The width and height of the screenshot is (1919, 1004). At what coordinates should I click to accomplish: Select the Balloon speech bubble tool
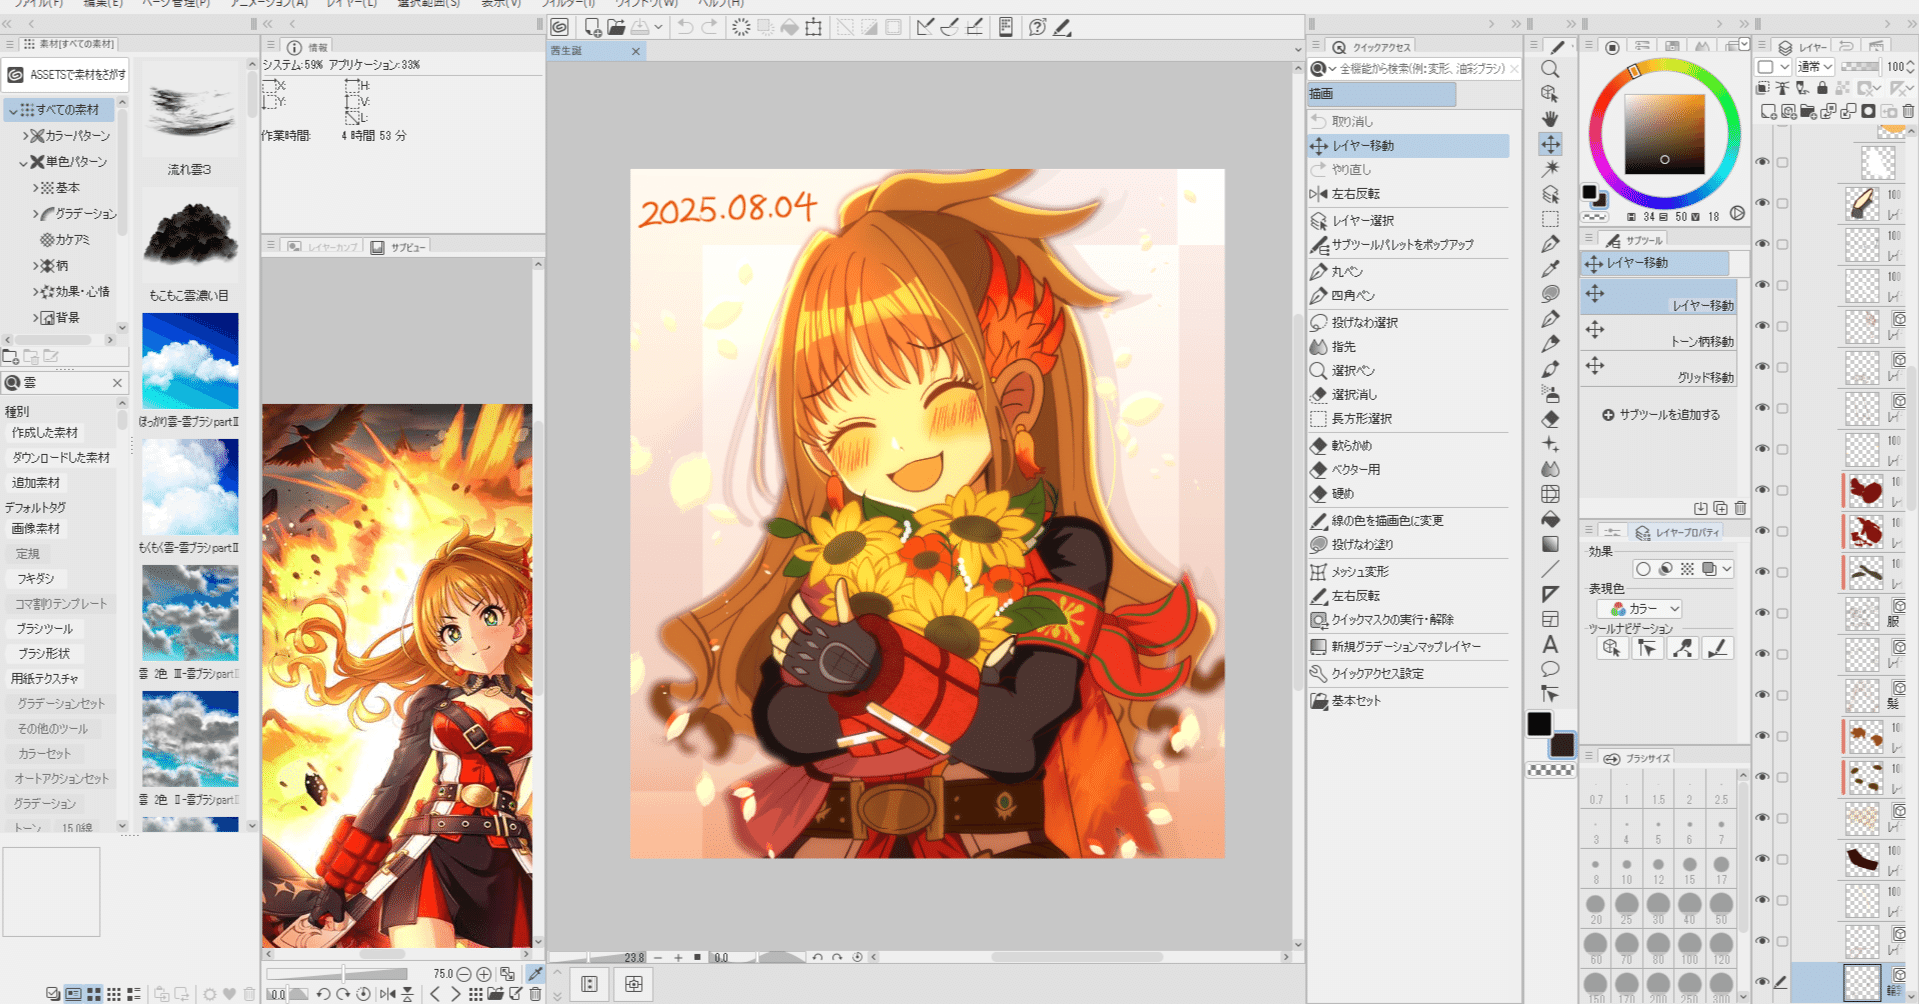(x=1550, y=669)
